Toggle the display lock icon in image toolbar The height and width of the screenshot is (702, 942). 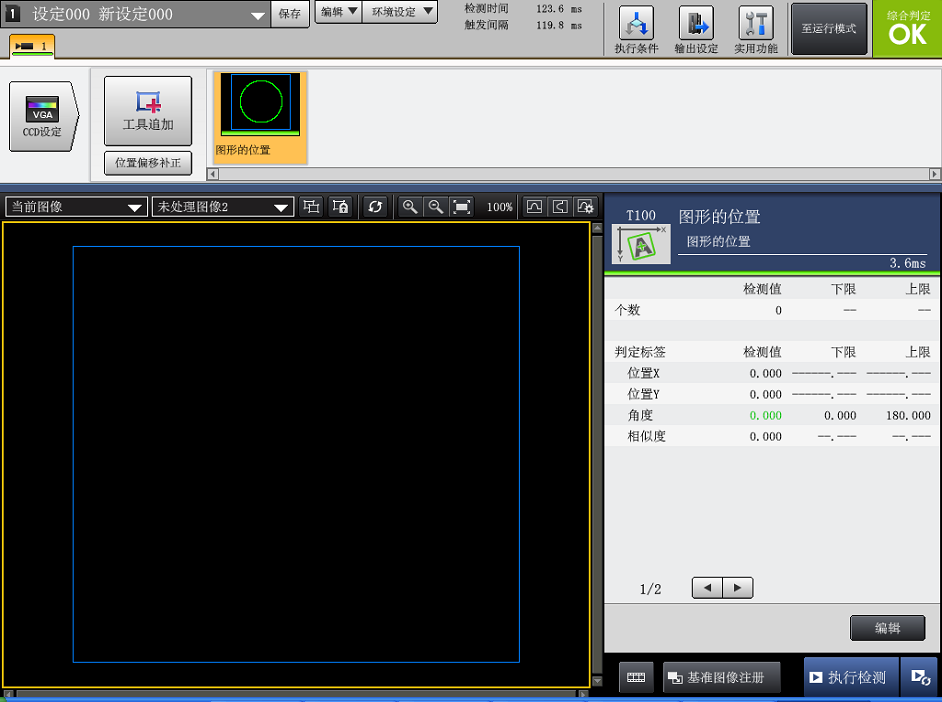340,207
